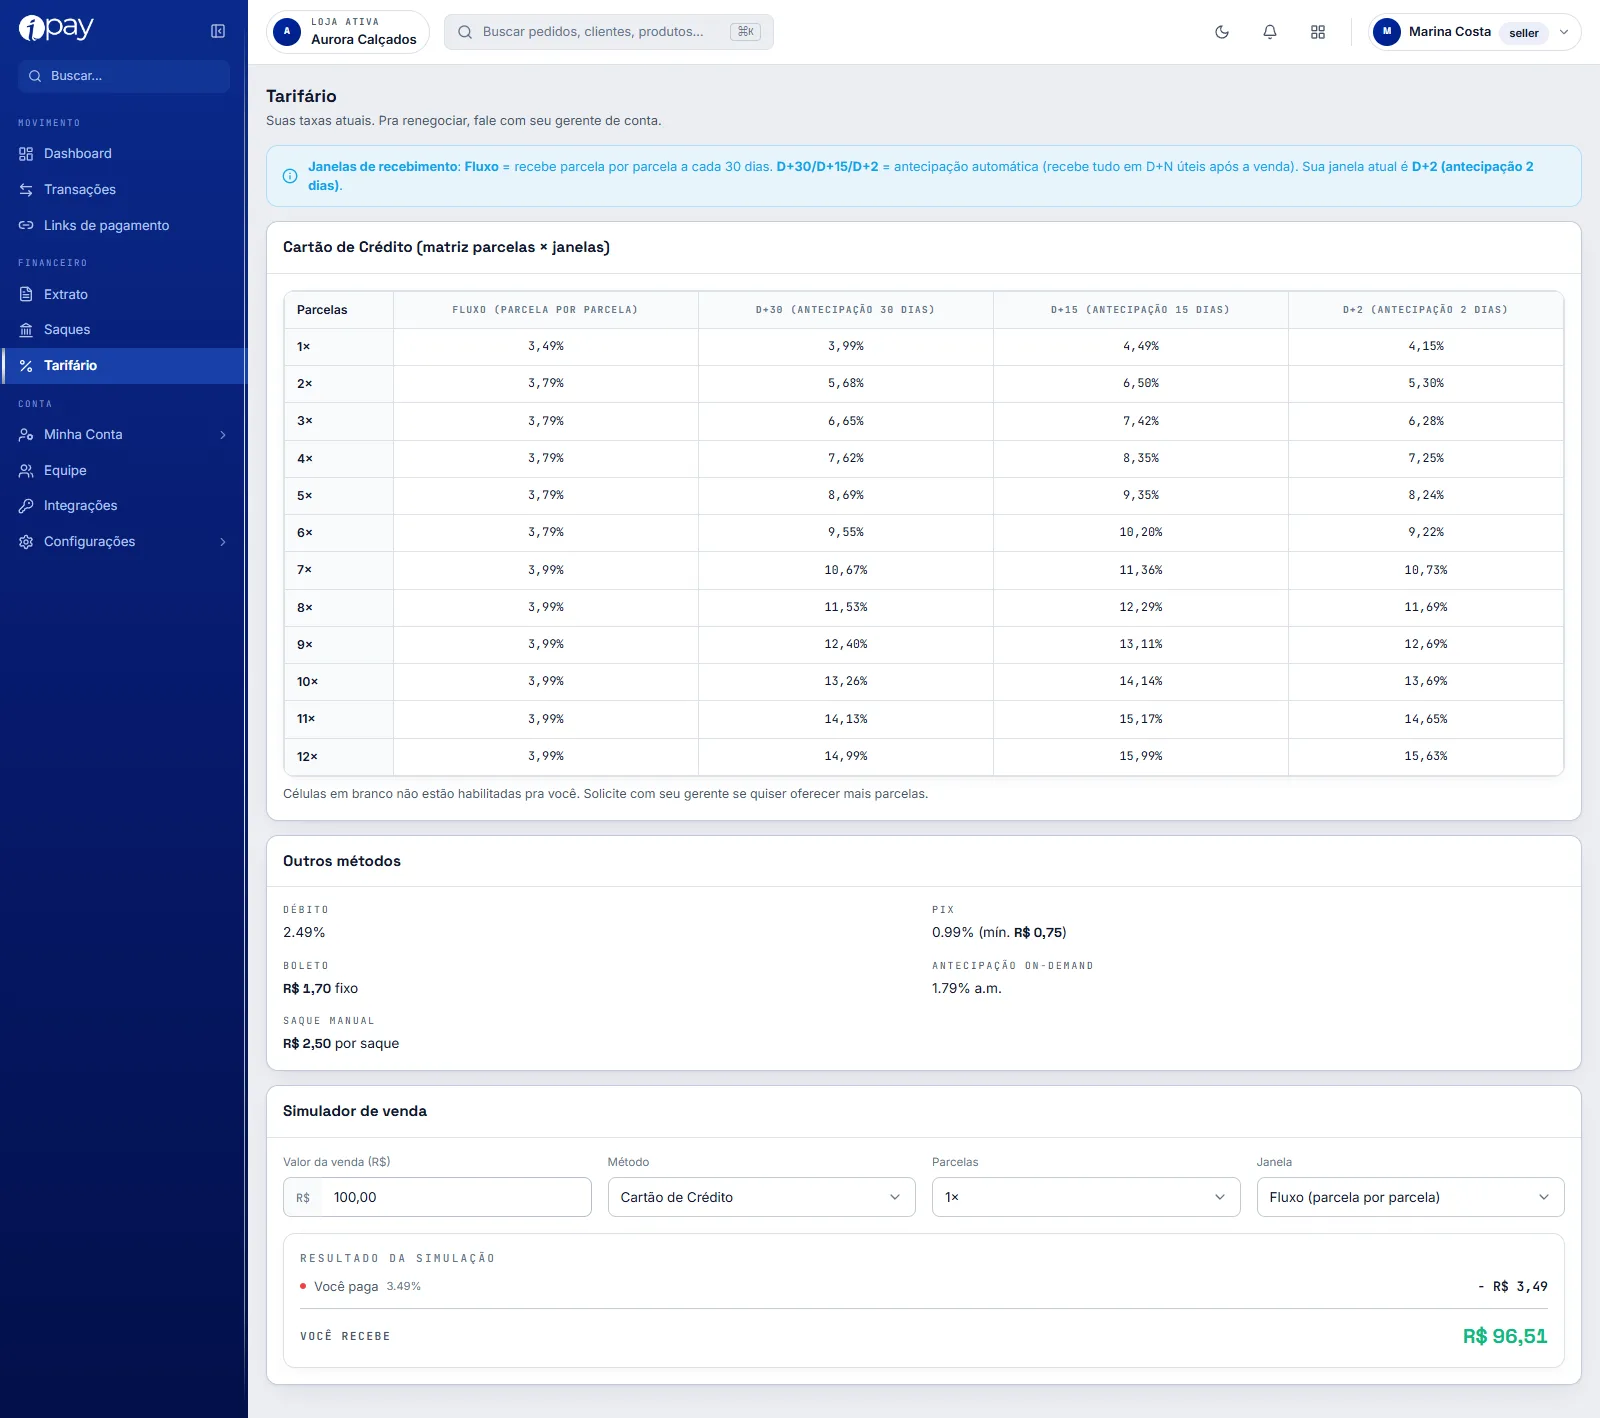1600x1418 pixels.
Task: Open the Parcelas dropdown
Action: 1086,1197
